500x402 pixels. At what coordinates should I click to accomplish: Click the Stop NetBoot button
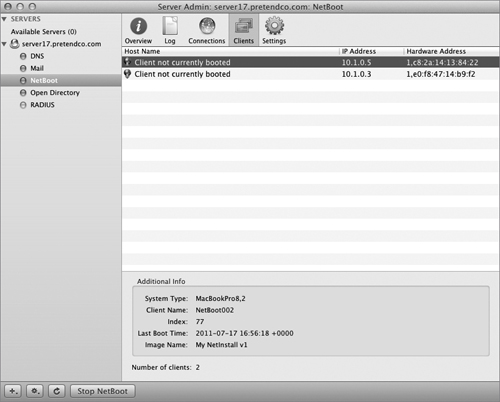(103, 391)
